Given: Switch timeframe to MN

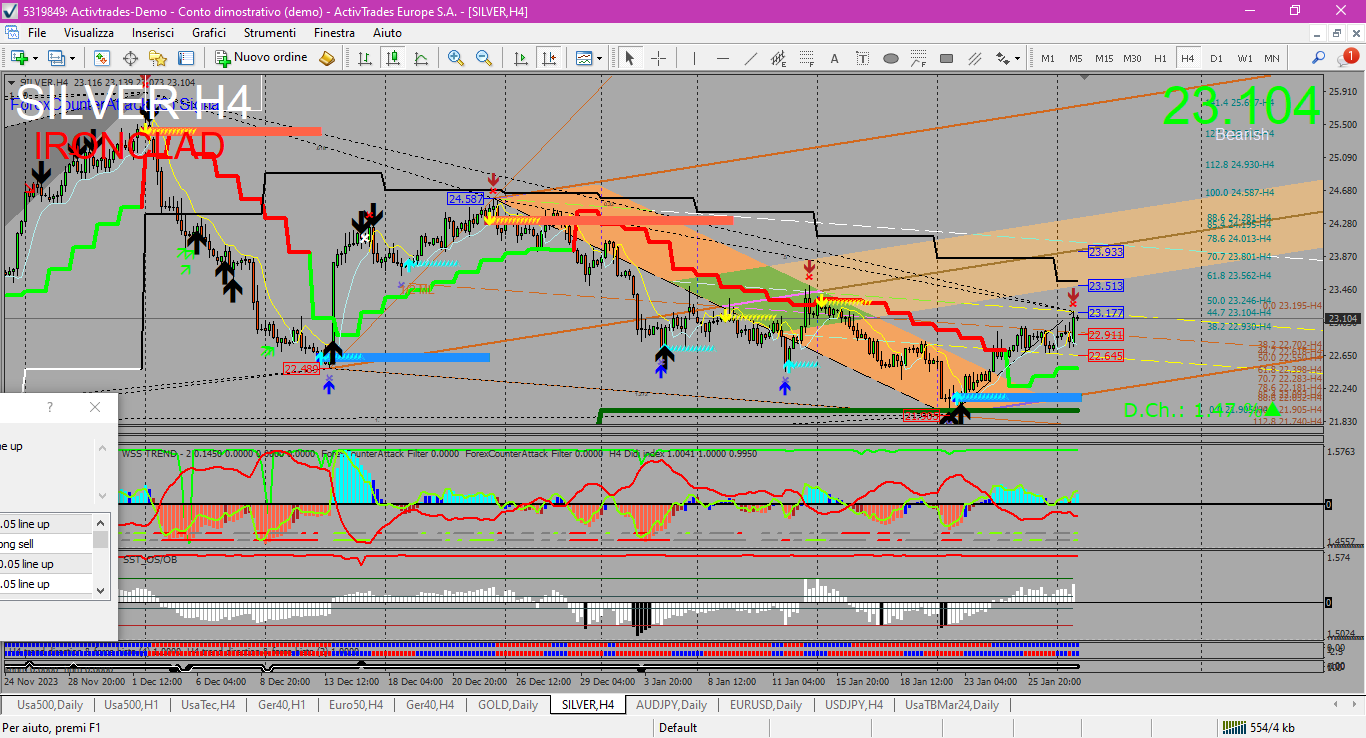Looking at the screenshot, I should 1272,58.
